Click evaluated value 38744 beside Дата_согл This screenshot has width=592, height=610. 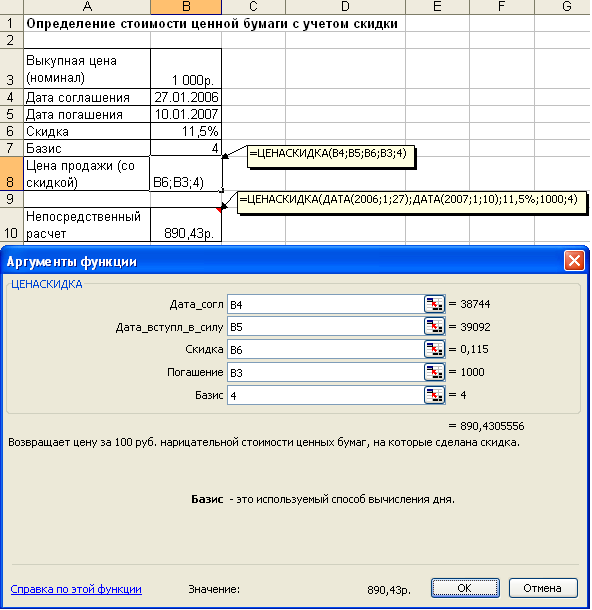pos(475,304)
